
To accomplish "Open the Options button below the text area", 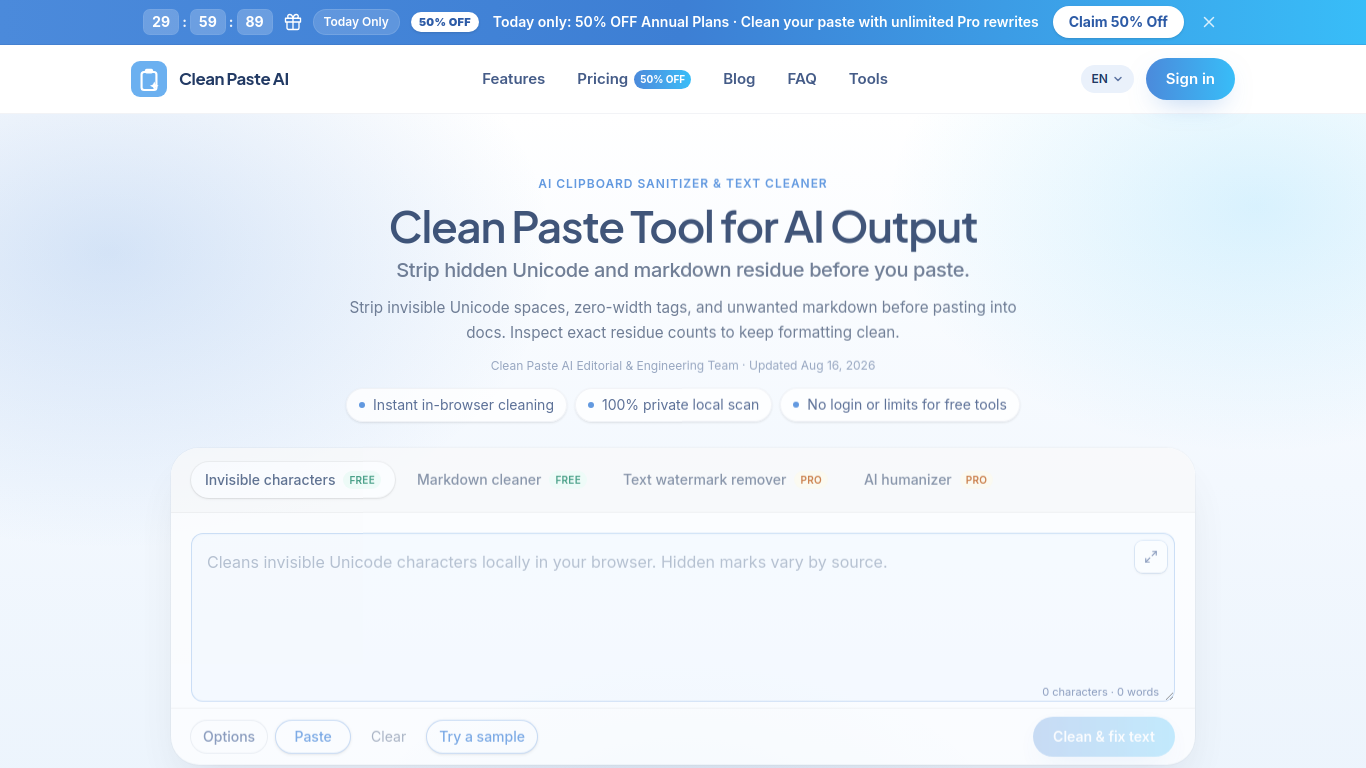I will pyautogui.click(x=229, y=737).
